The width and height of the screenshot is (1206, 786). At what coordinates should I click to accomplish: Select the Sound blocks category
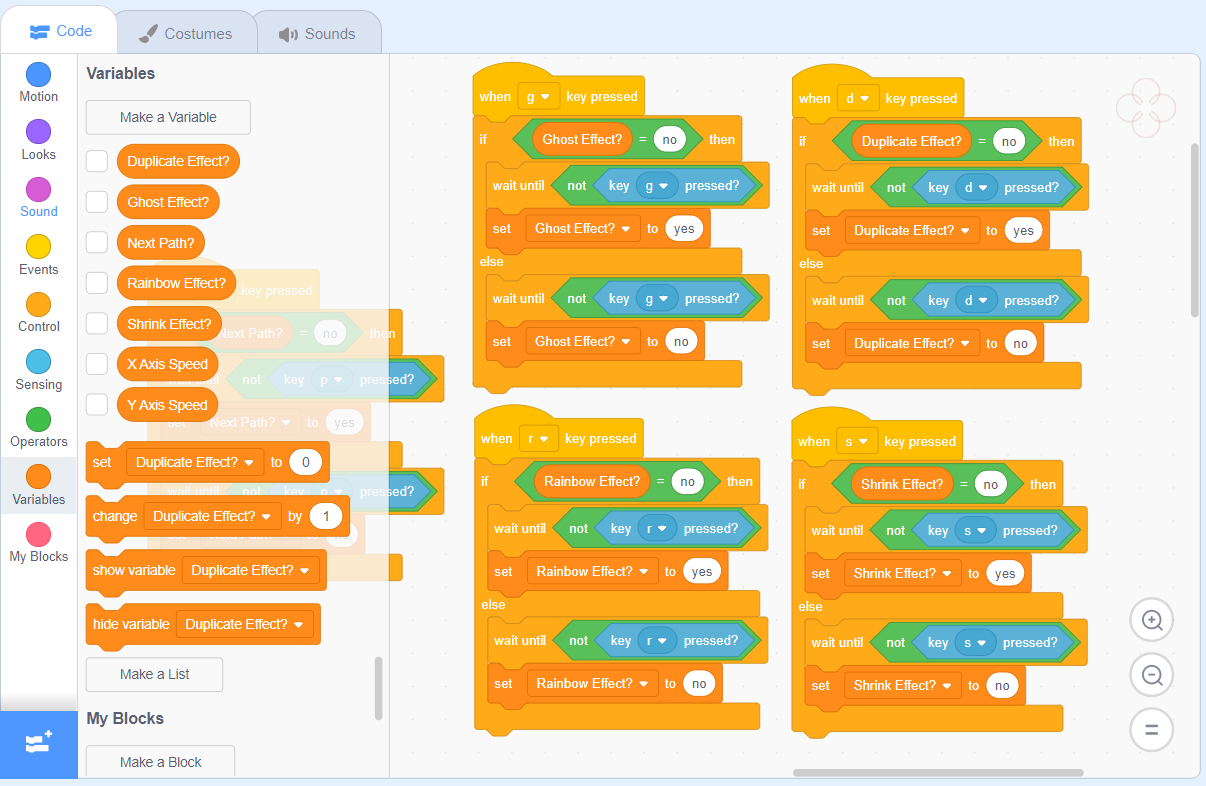(38, 196)
